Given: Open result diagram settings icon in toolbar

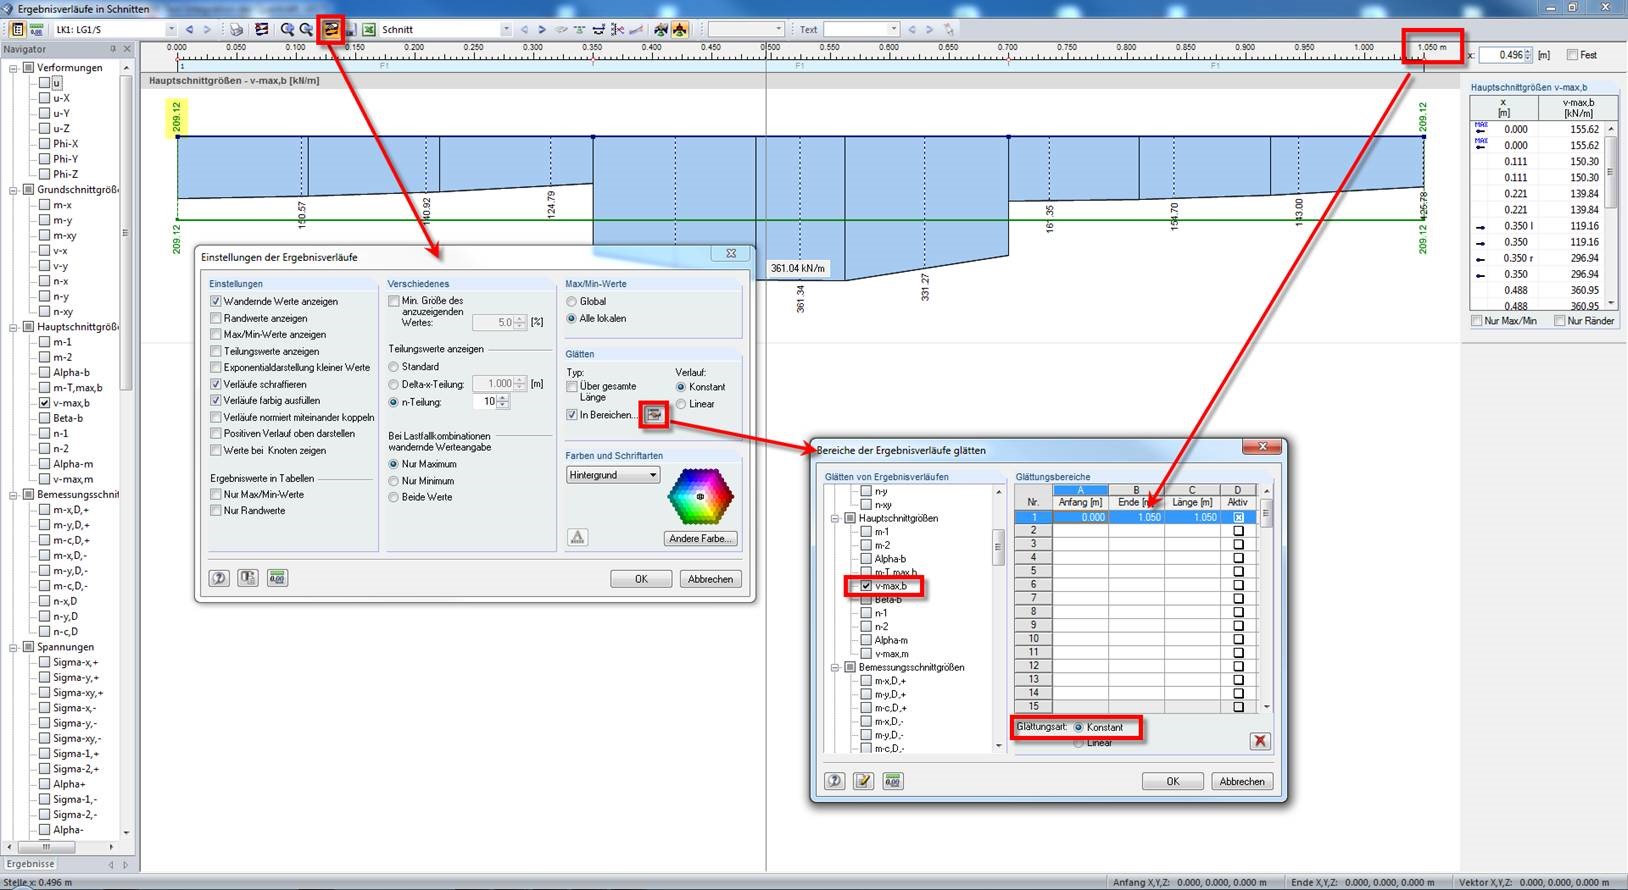Looking at the screenshot, I should (331, 29).
